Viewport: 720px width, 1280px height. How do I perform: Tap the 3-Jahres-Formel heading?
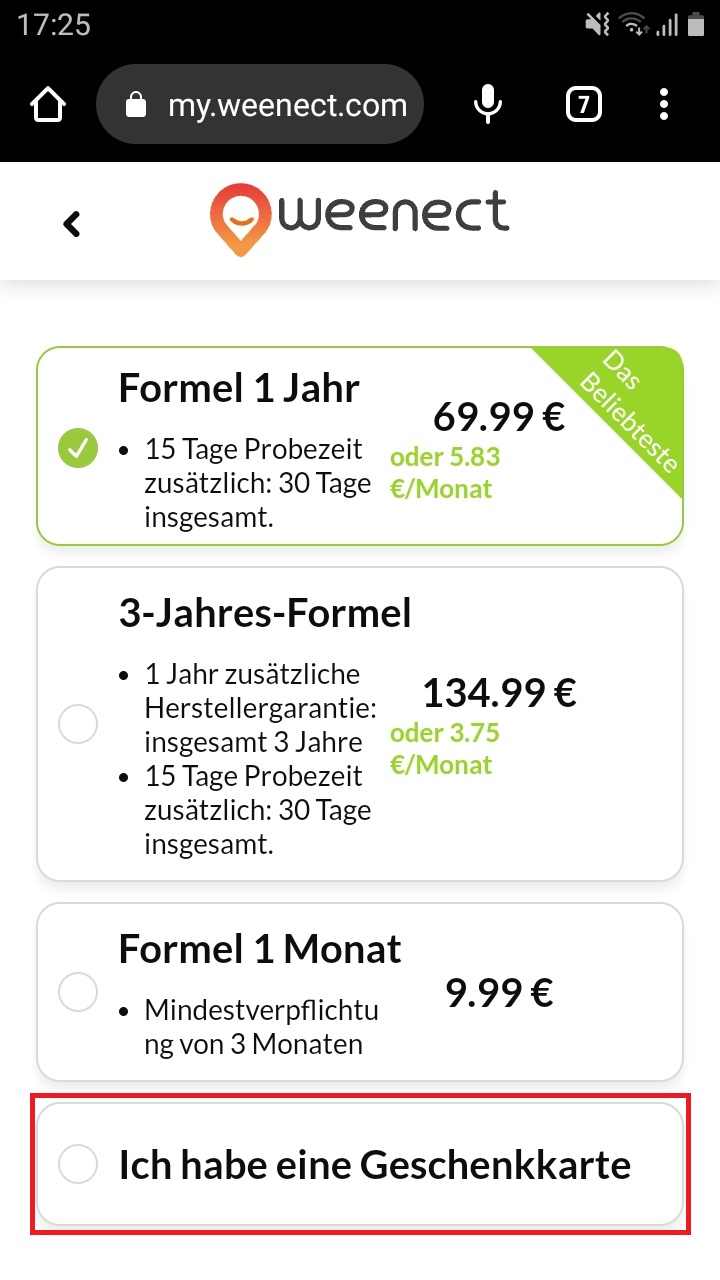click(265, 613)
